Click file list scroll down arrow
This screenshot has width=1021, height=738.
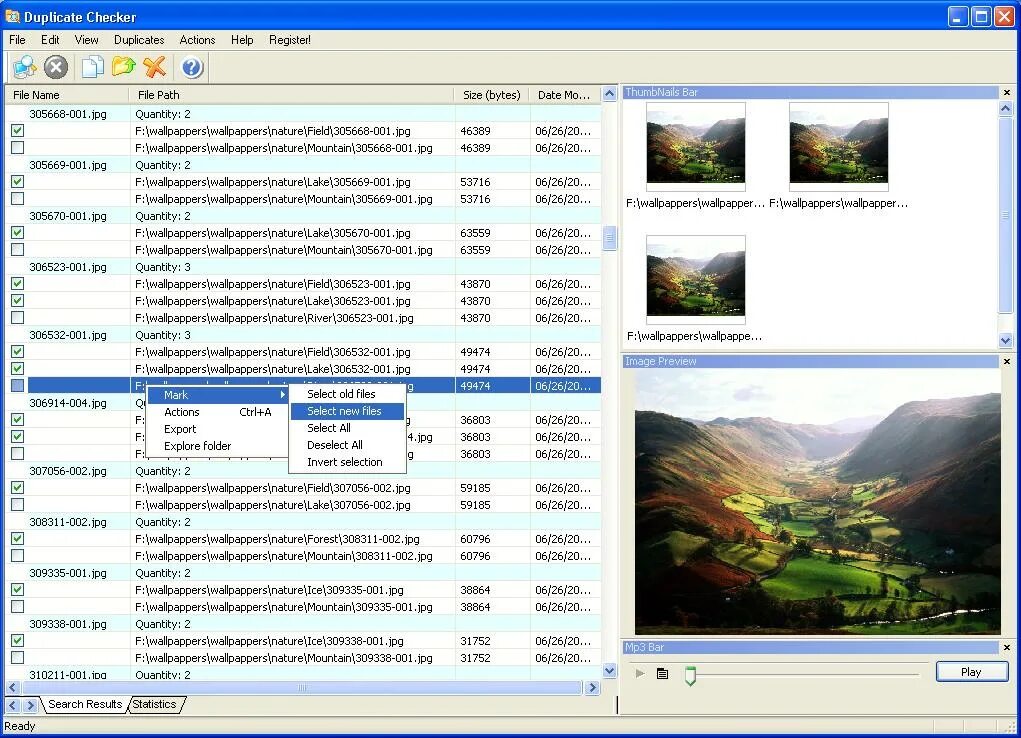click(609, 670)
